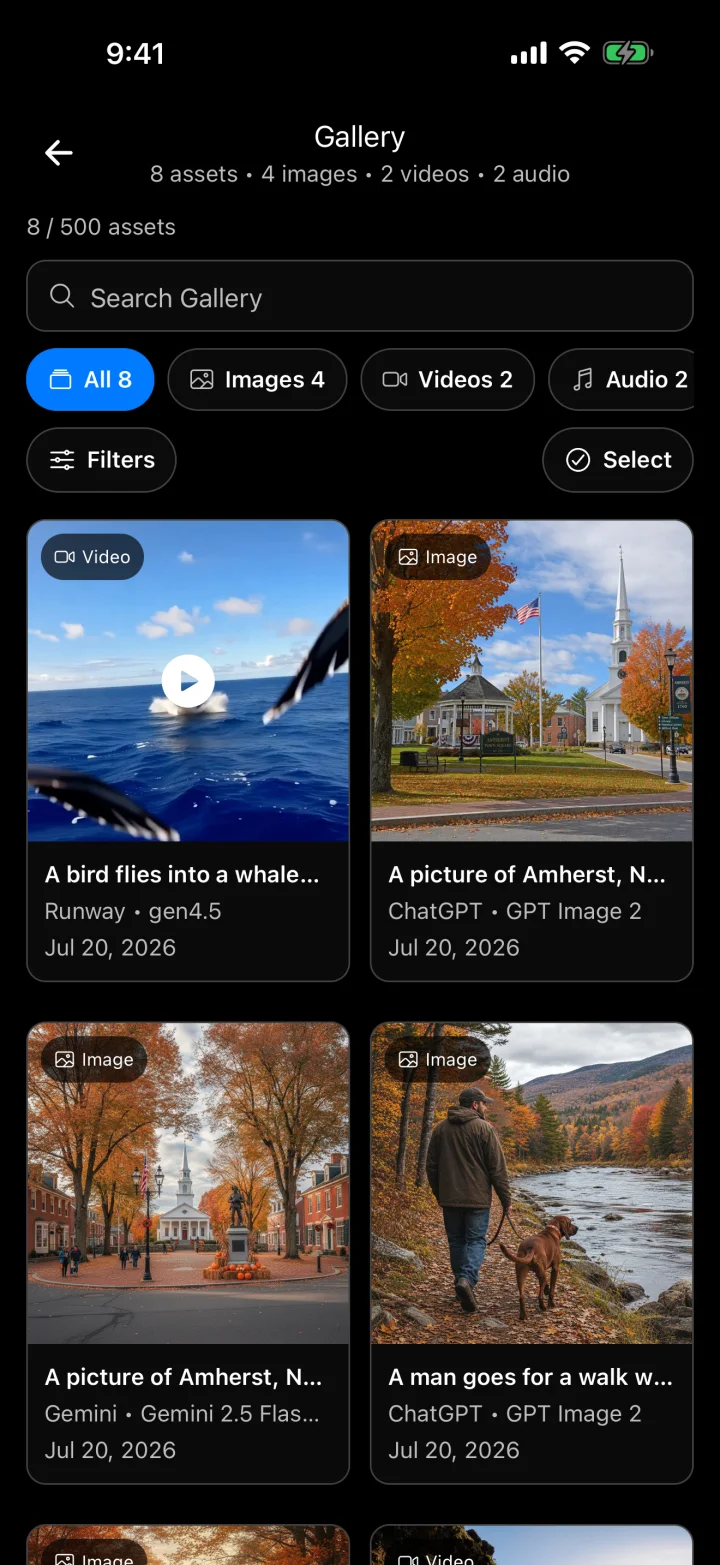Open the man walking dog thumbnail
Screen dimensions: 720x1565
[x=532, y=1183]
